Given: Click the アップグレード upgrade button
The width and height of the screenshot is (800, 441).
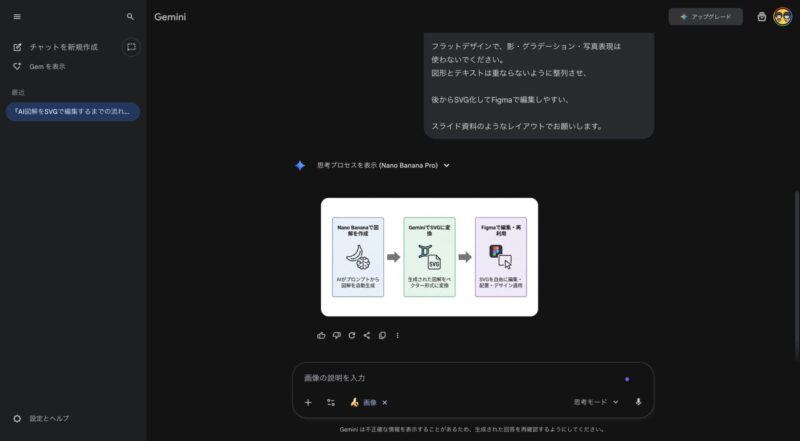Looking at the screenshot, I should (706, 17).
